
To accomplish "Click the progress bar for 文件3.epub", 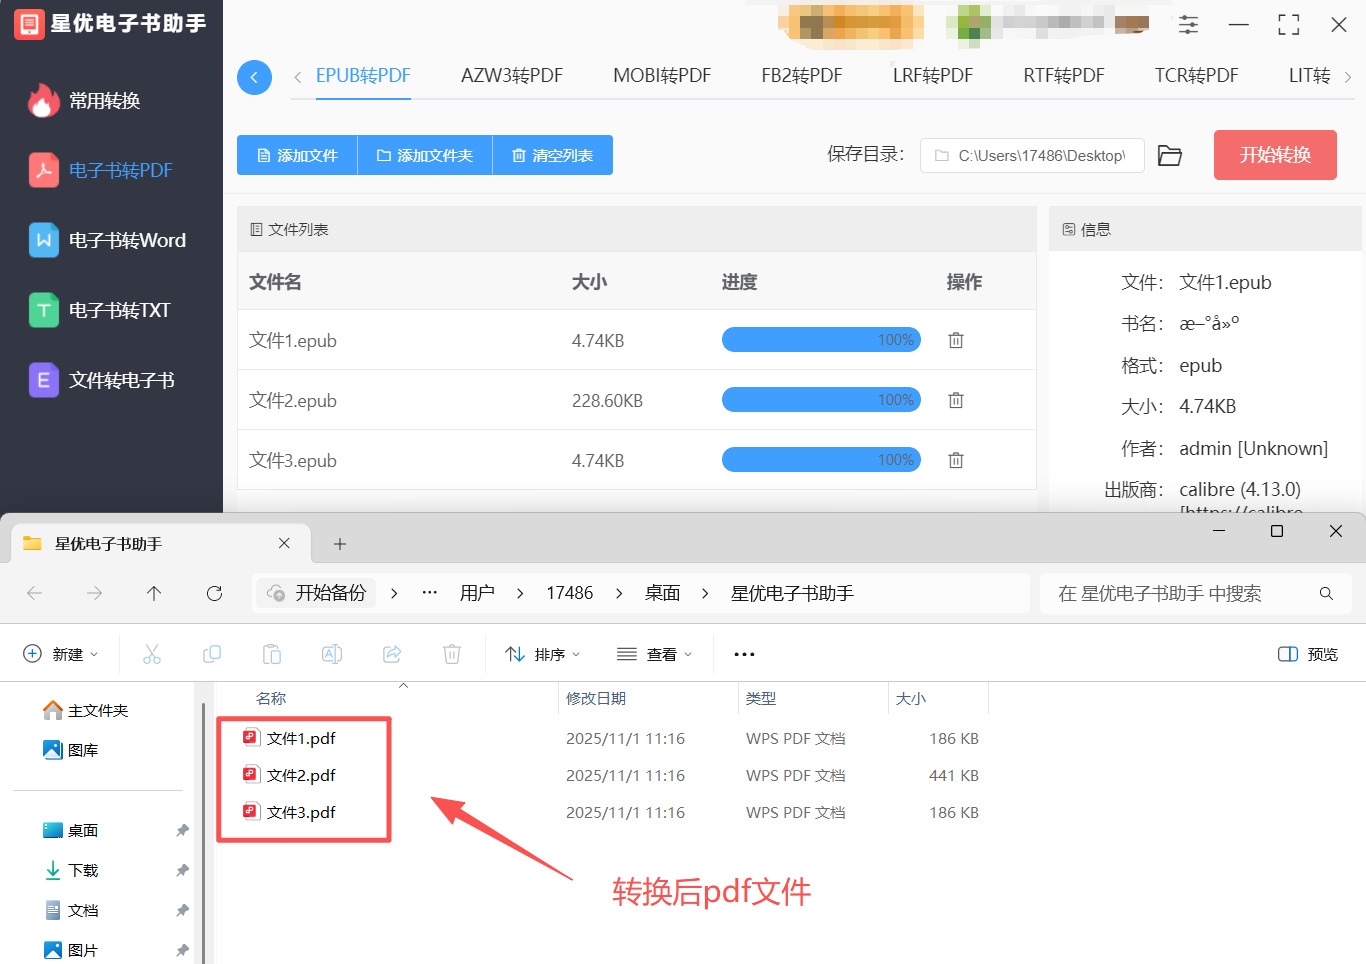I will point(821,460).
